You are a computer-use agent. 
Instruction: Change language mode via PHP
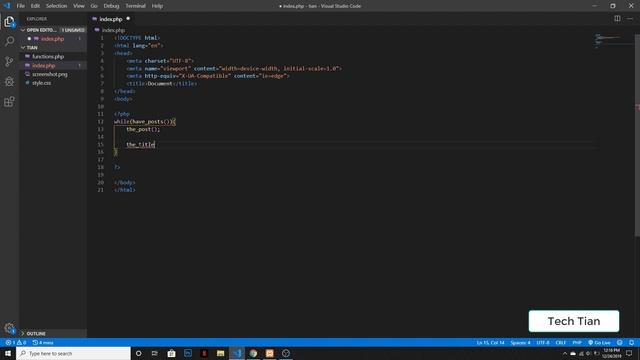point(577,342)
